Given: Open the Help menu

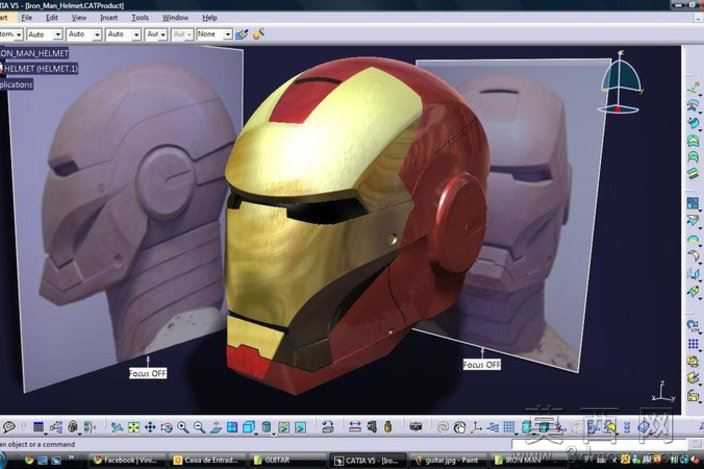Looking at the screenshot, I should tap(209, 18).
